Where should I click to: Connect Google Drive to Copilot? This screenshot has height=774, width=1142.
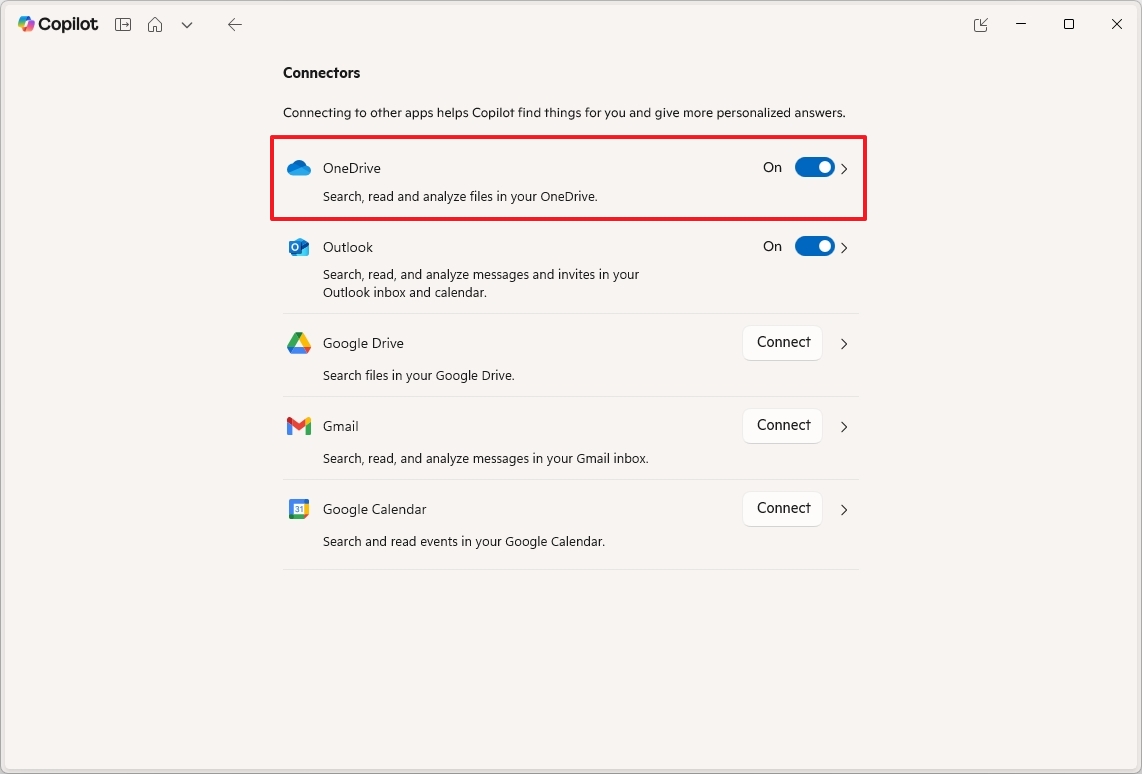783,343
